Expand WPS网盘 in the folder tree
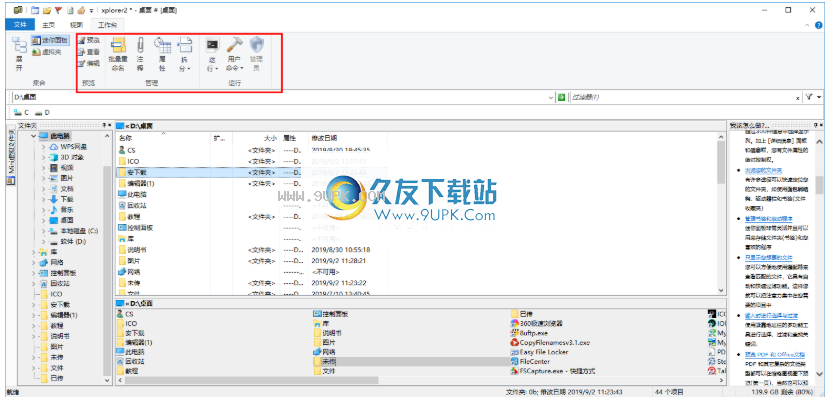The image size is (828, 397). coord(44,147)
